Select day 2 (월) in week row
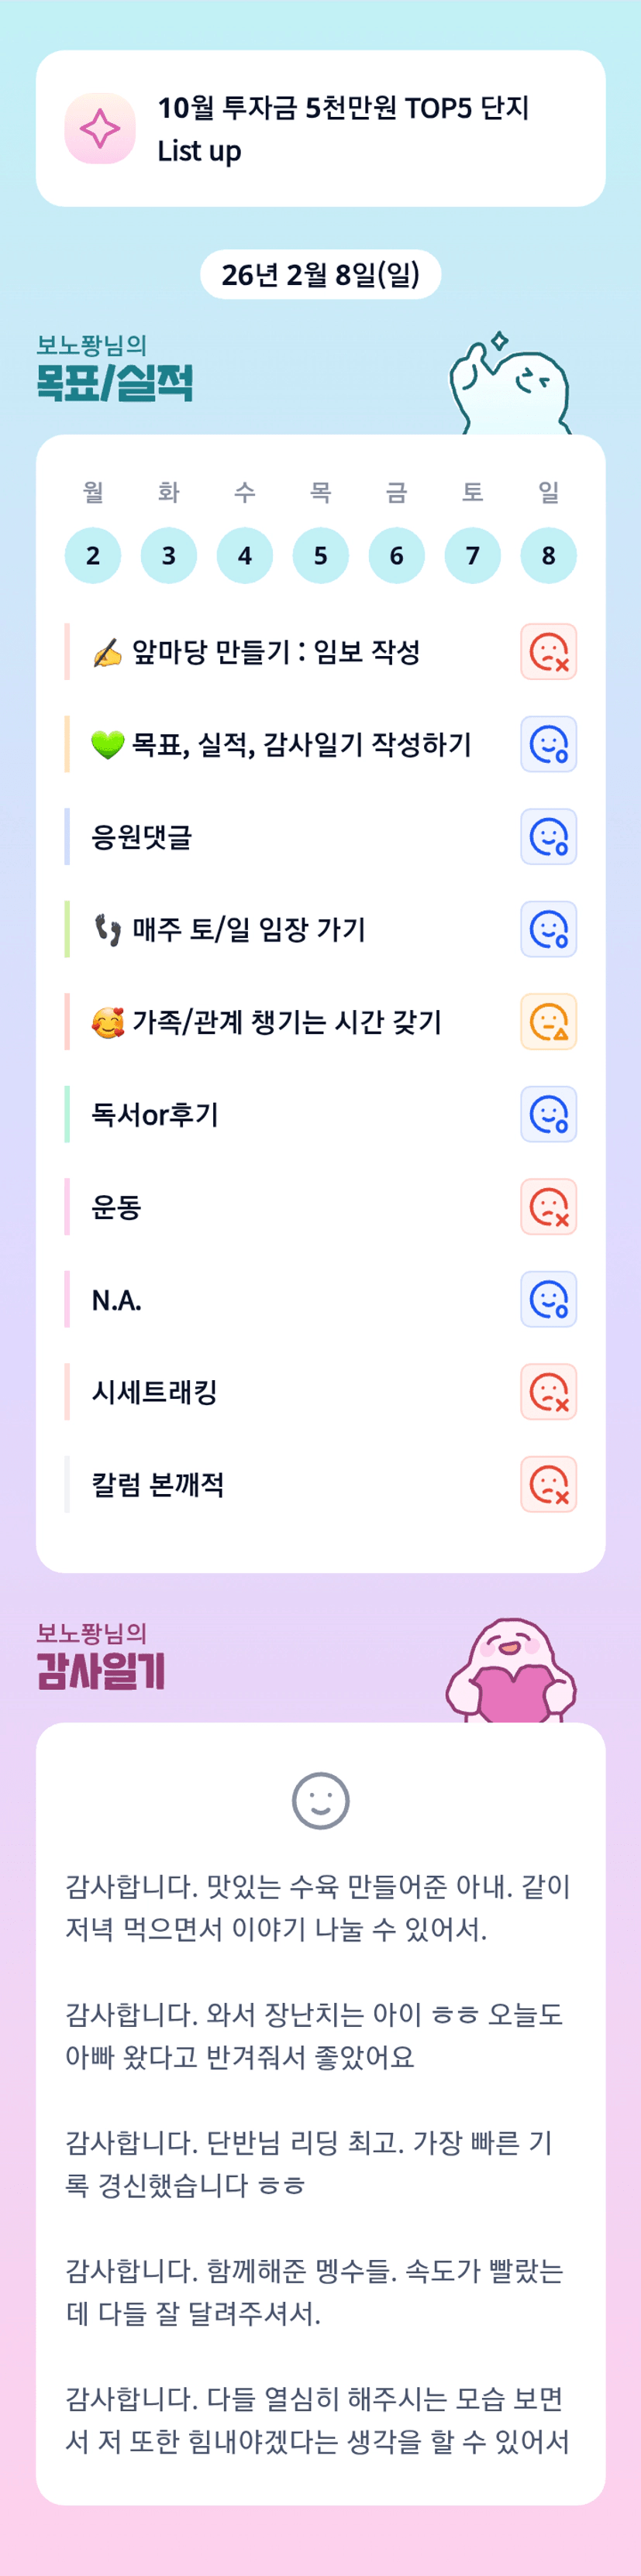 click(93, 555)
